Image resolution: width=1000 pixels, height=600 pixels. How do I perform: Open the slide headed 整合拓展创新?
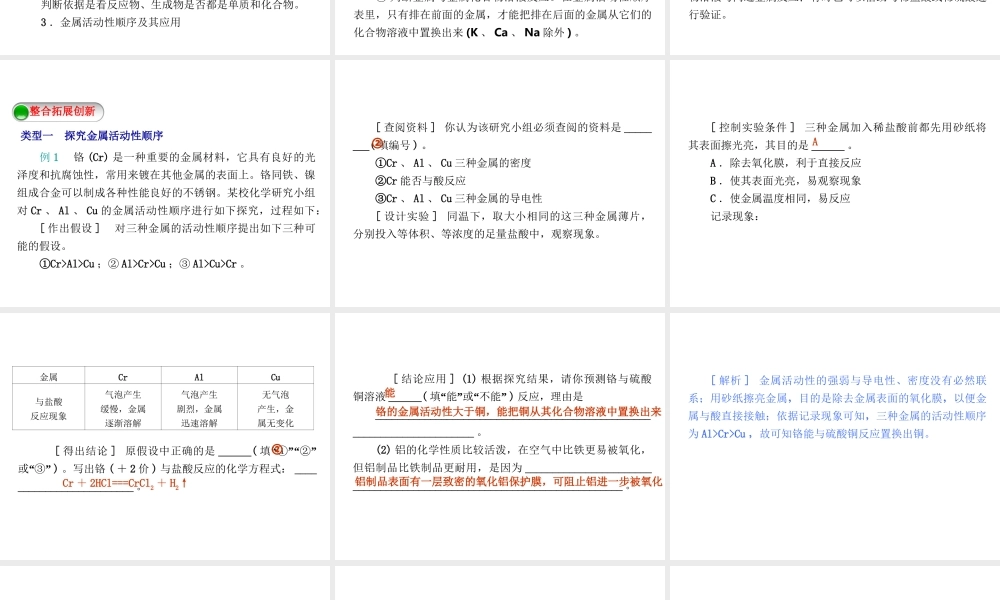[x=165, y=184]
